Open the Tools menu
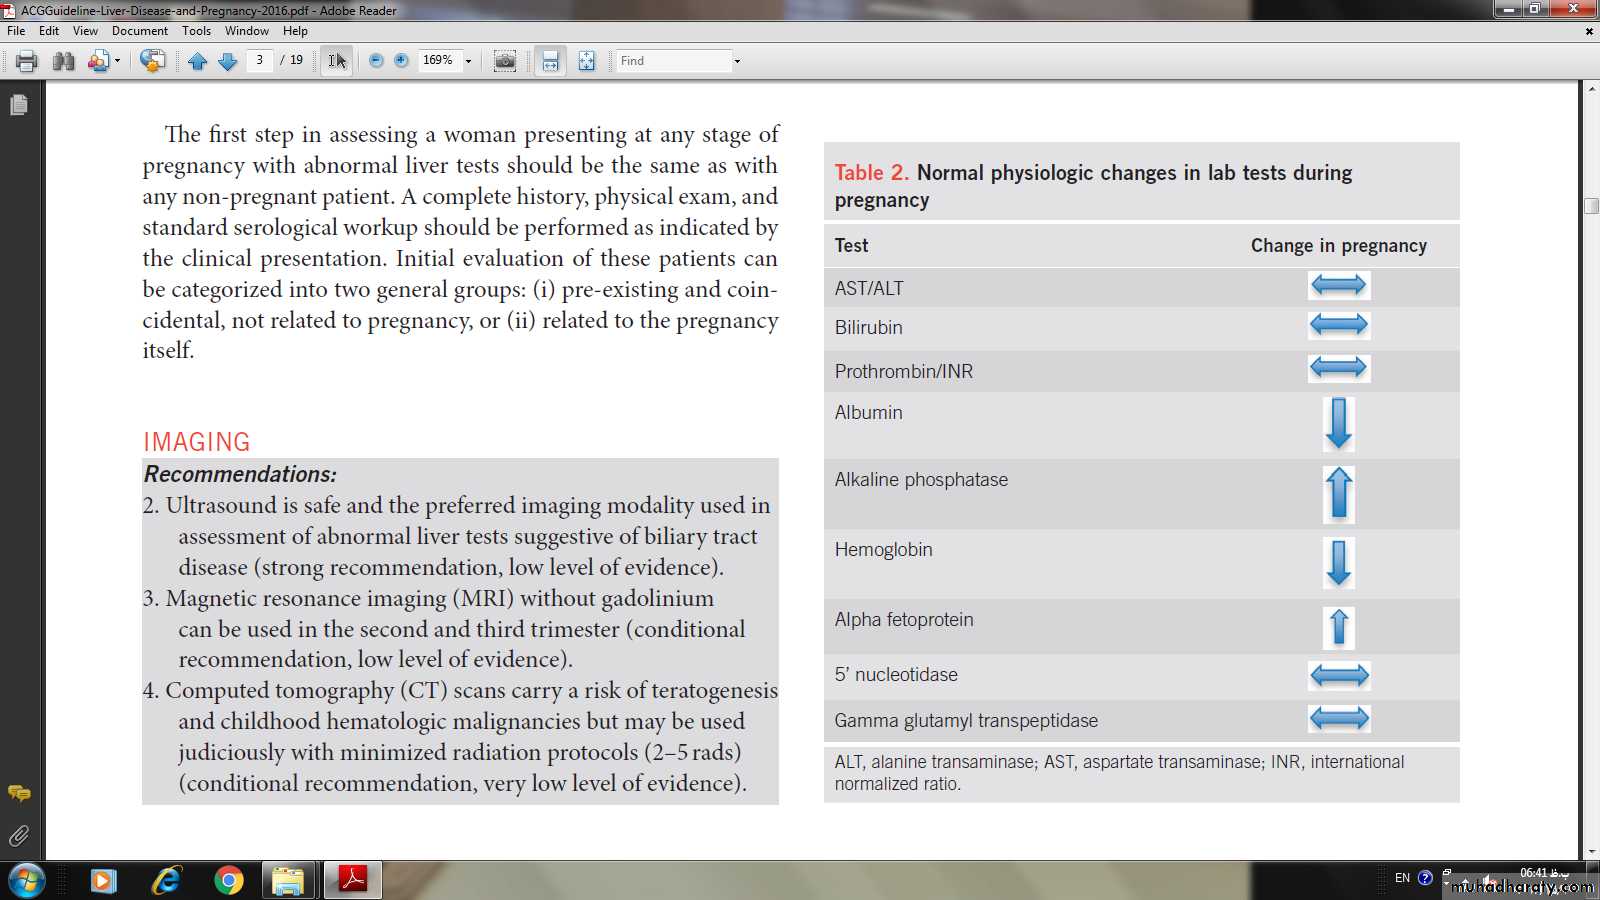 pos(196,31)
